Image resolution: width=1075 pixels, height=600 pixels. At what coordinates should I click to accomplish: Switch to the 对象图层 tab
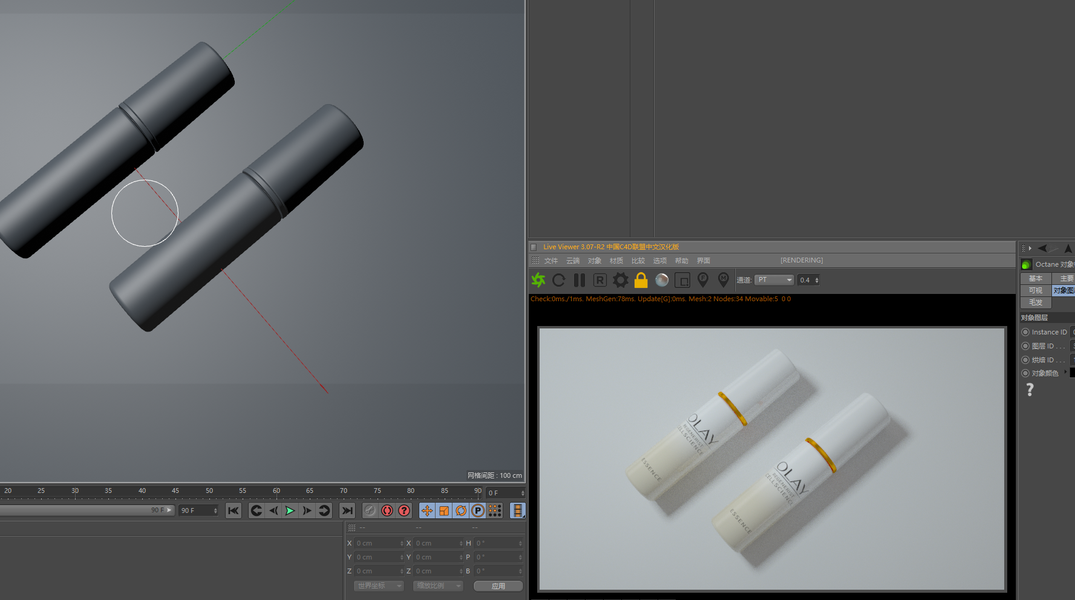1064,291
